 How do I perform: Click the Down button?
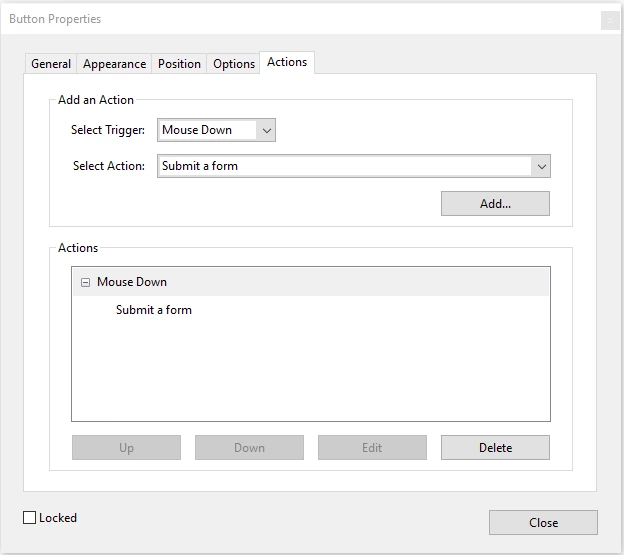(x=249, y=448)
